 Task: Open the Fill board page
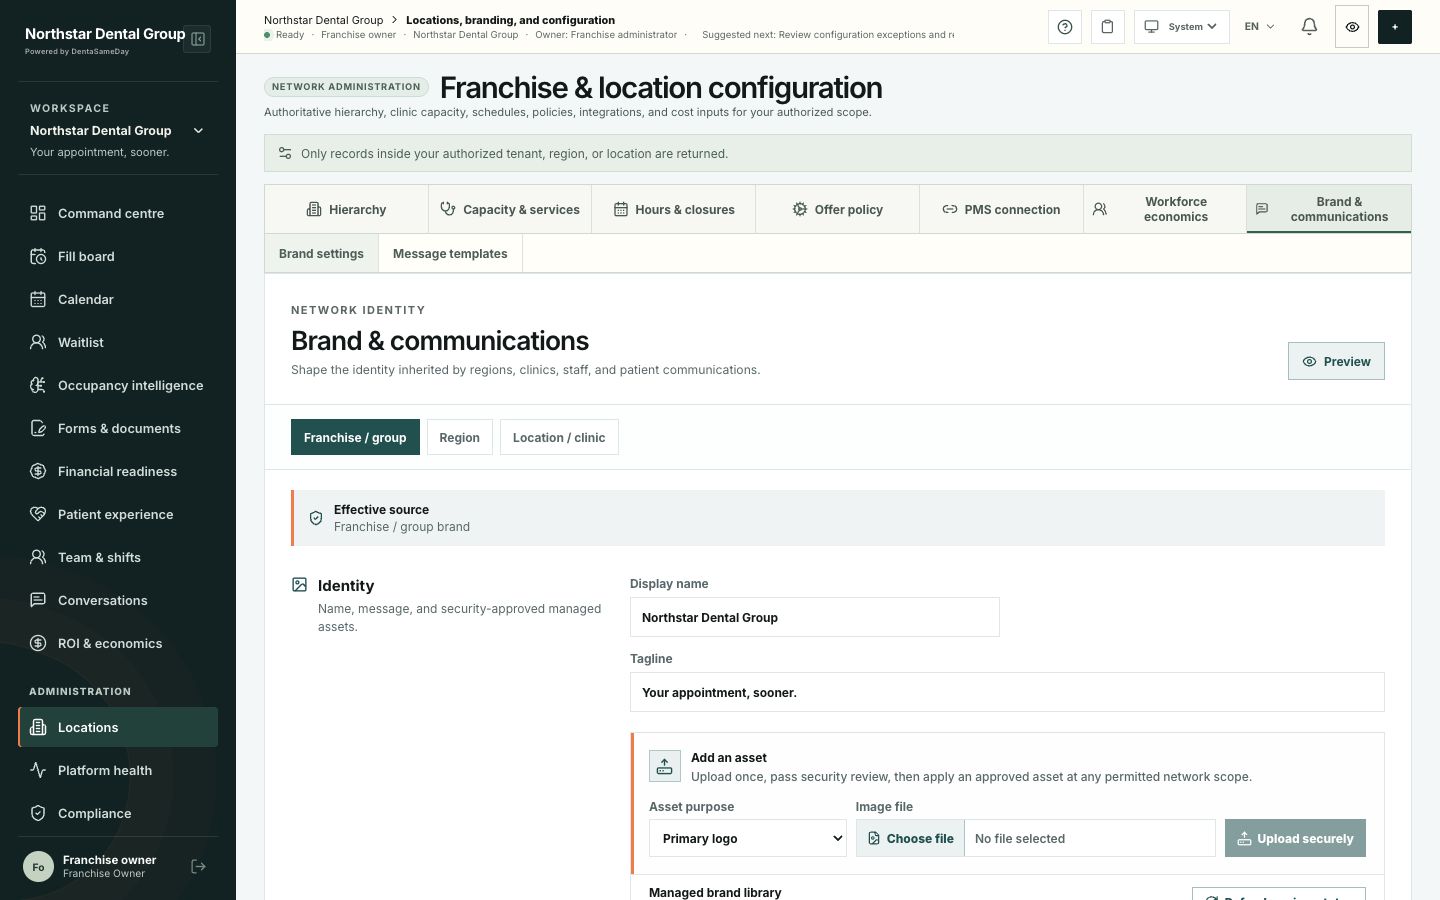point(118,256)
